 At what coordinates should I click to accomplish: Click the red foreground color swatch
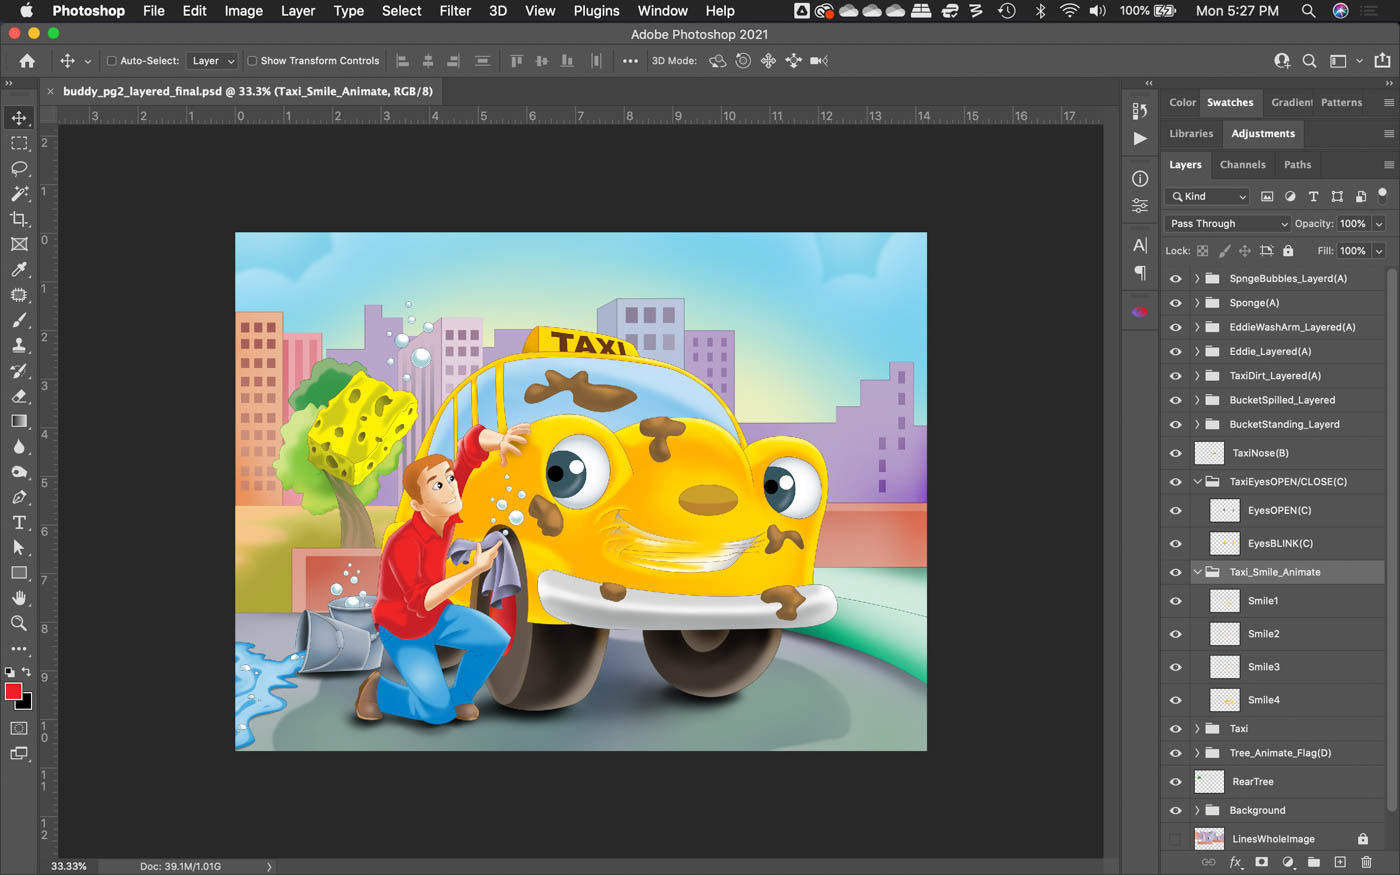[x=13, y=692]
